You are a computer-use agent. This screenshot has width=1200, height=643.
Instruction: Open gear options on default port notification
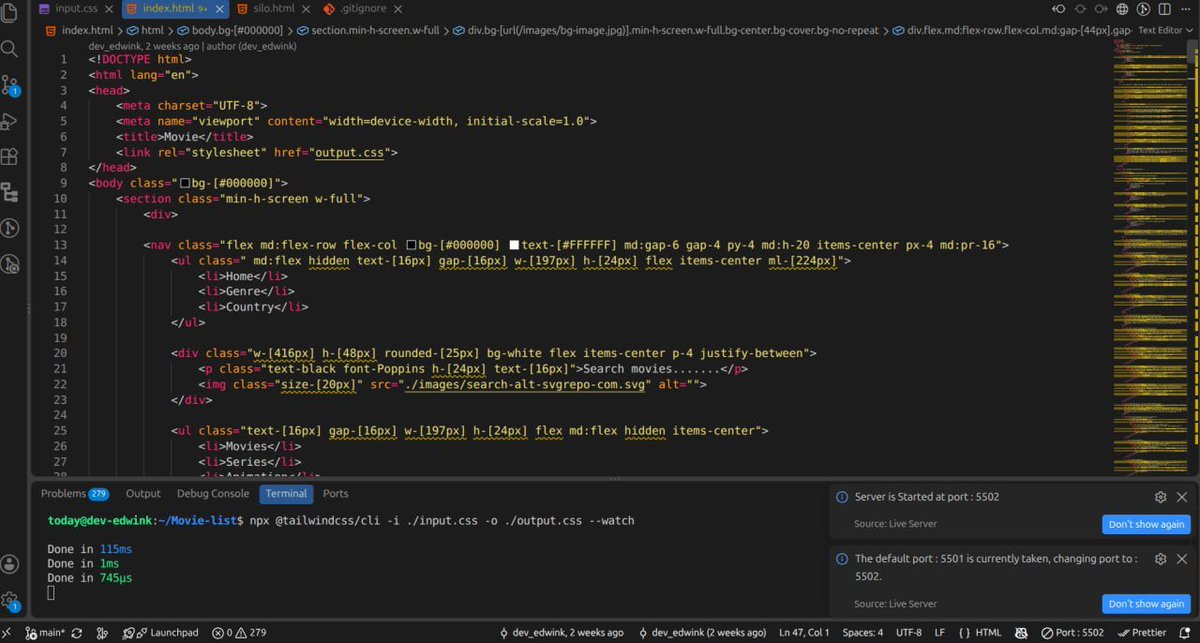tap(1160, 559)
